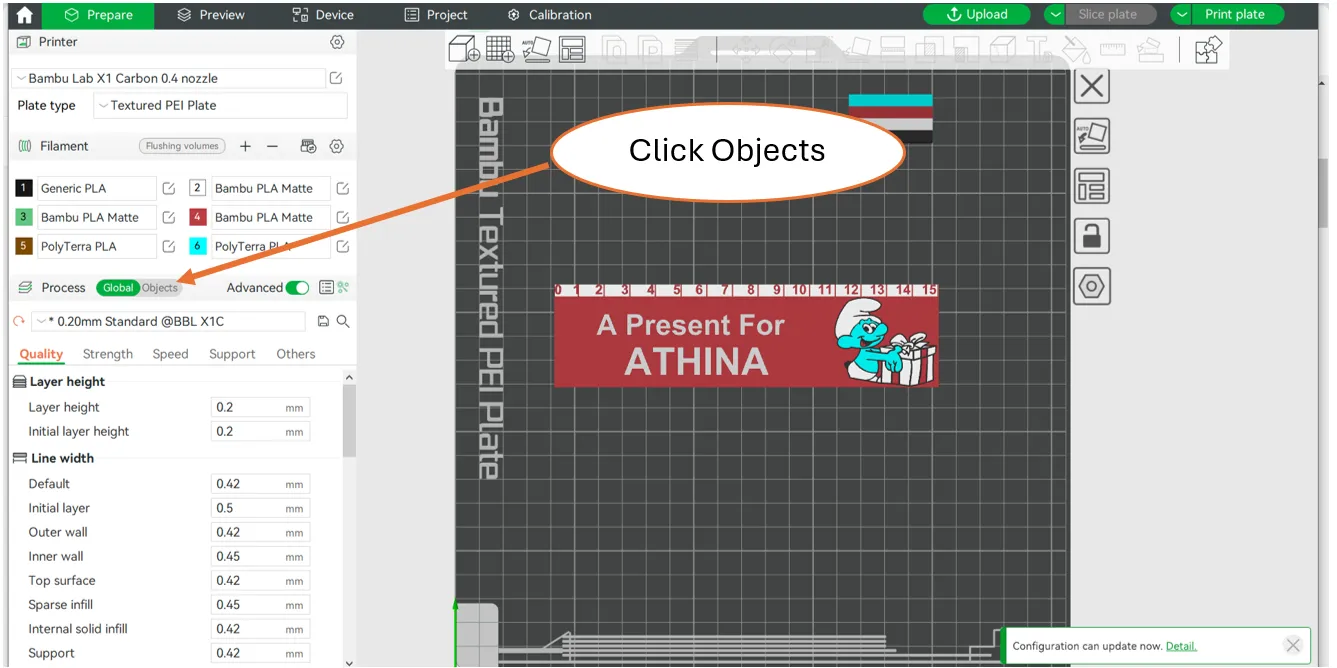
Task: Switch to the Device tab
Action: pyautogui.click(x=323, y=15)
